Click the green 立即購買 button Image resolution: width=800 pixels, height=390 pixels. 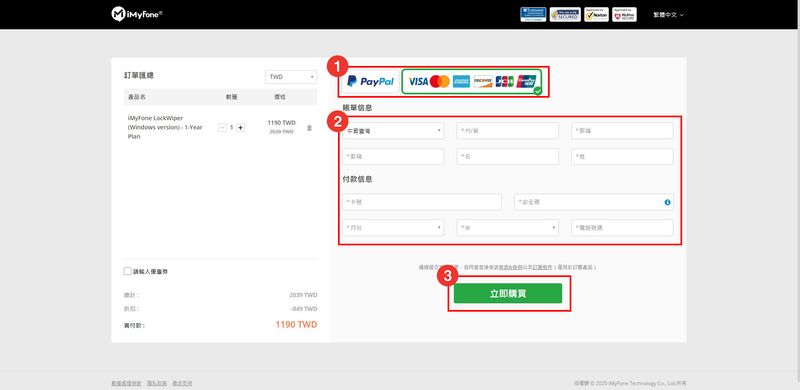[508, 294]
